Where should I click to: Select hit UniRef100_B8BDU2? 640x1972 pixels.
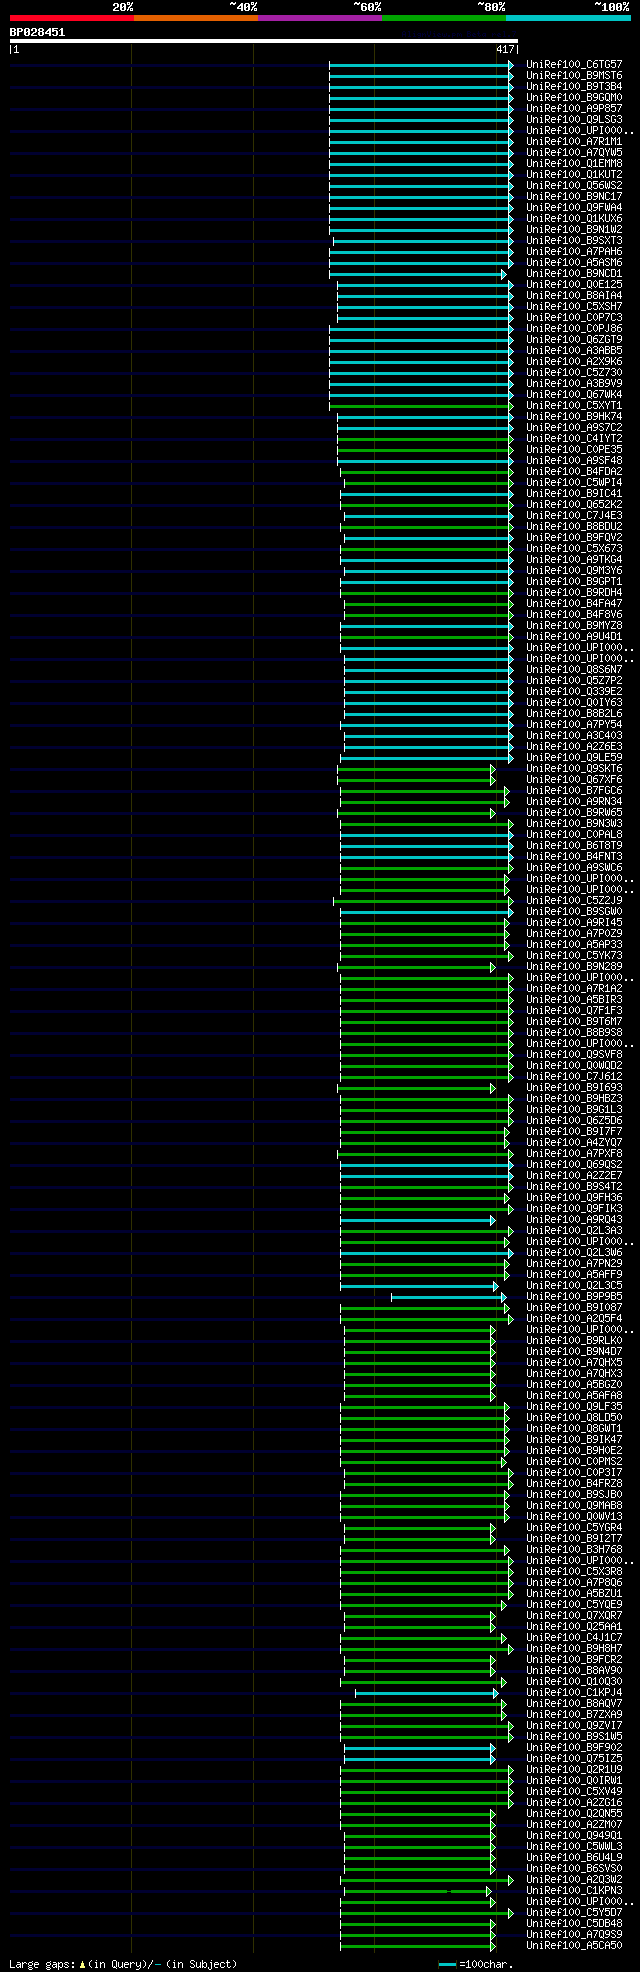tap(574, 526)
